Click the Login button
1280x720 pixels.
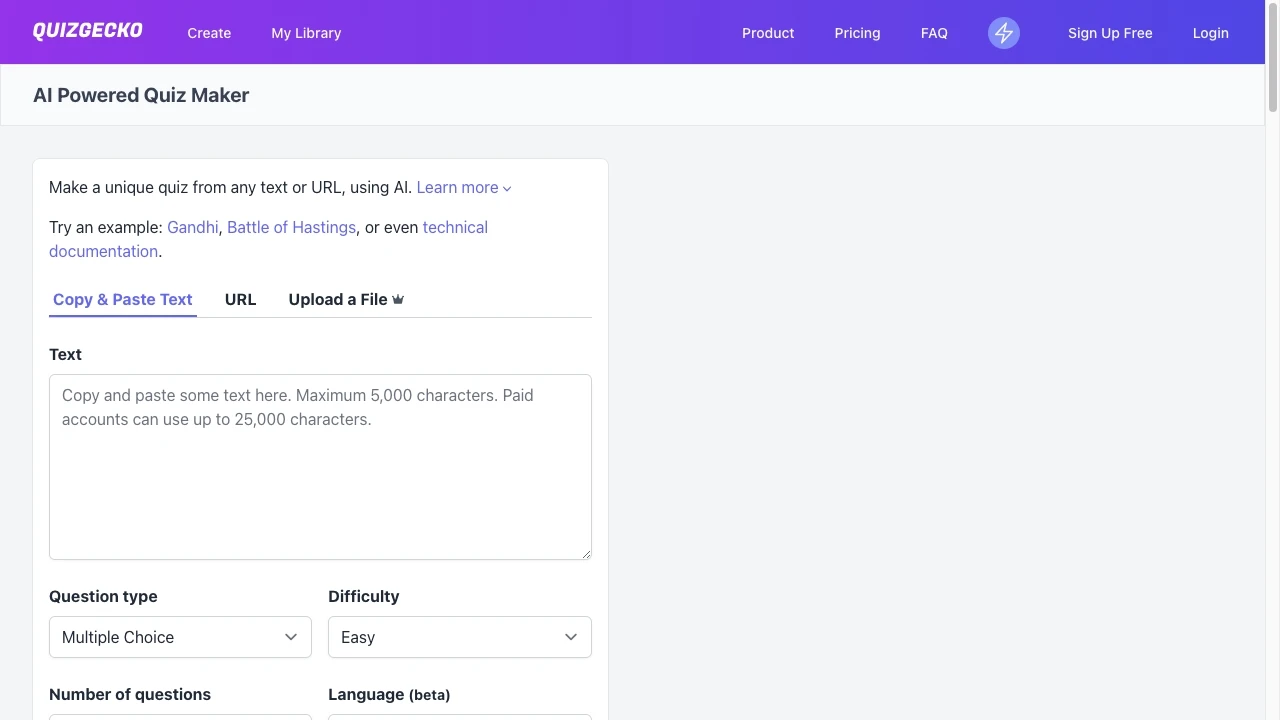click(x=1210, y=33)
